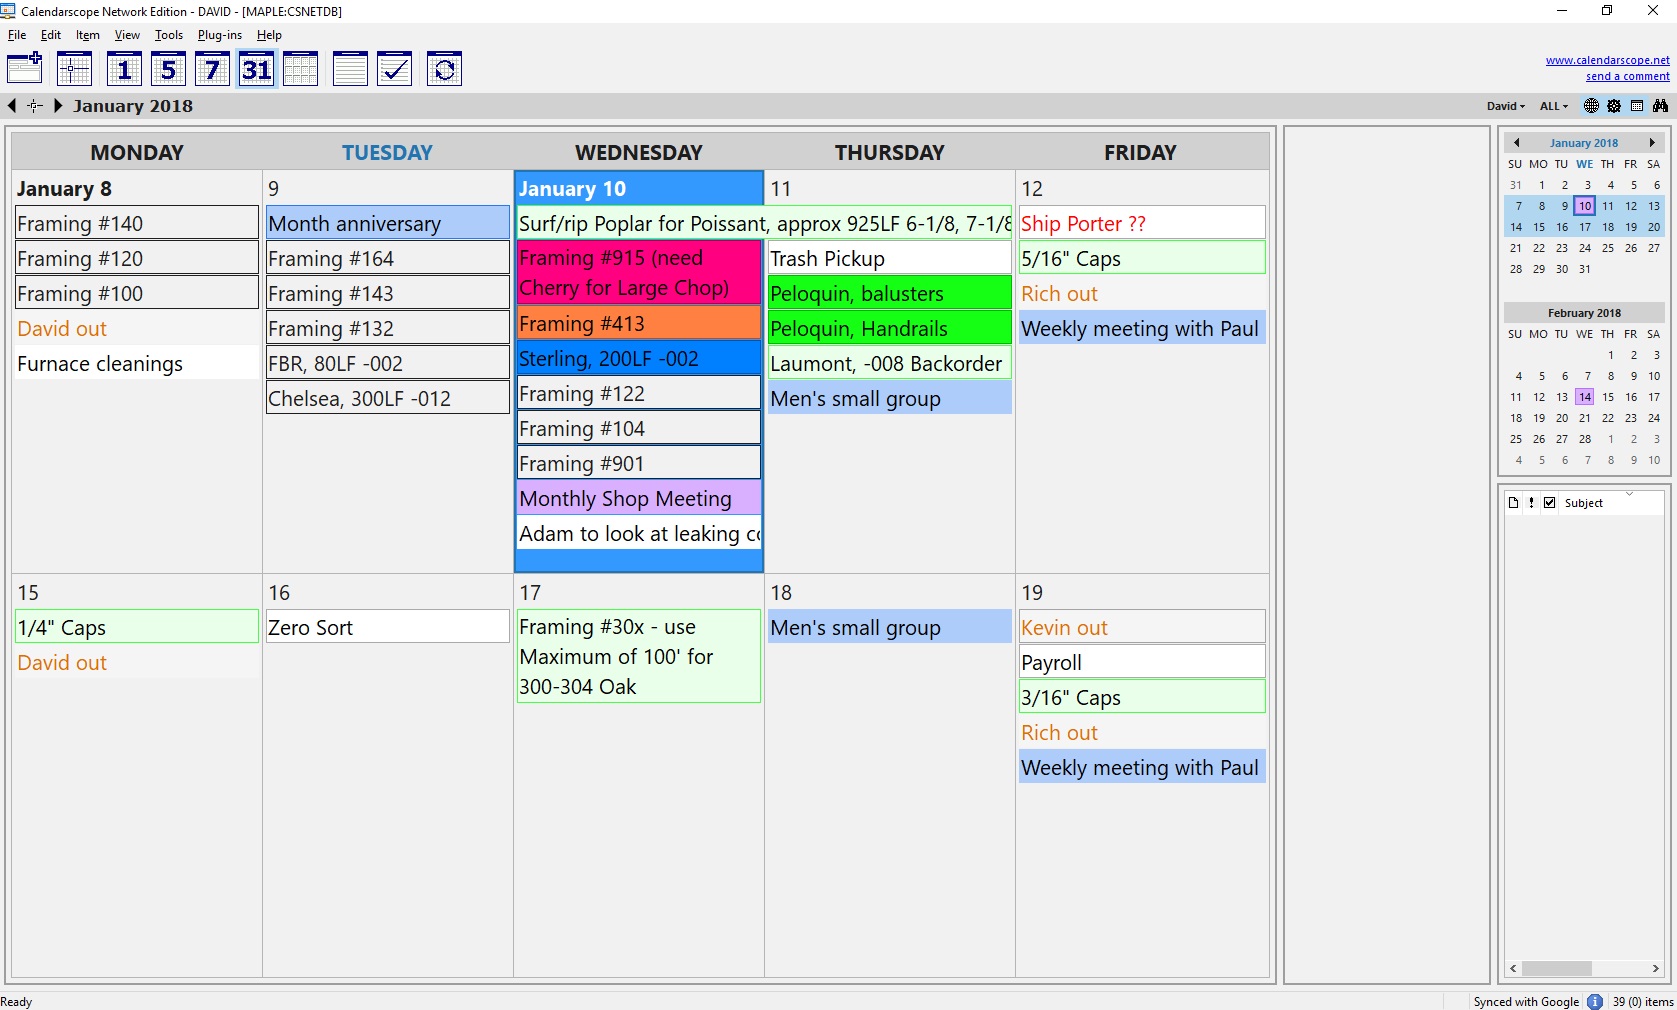1677x1010 pixels.
Task: Select the orange Framing #413 event
Action: point(638,323)
